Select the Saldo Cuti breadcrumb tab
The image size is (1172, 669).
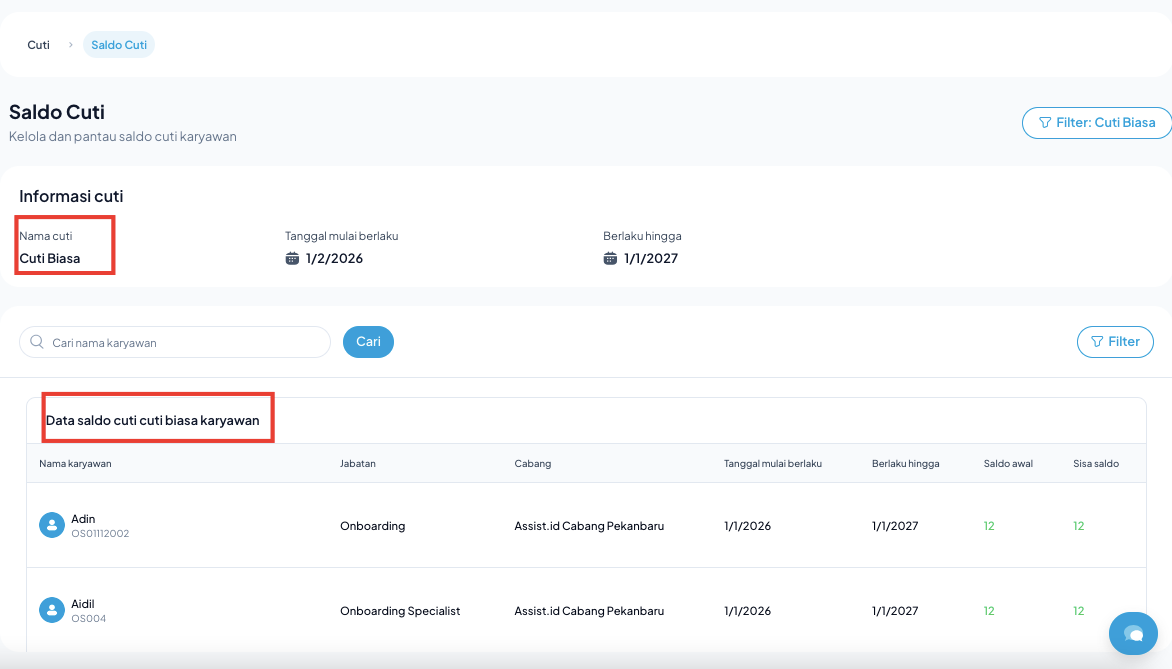pyautogui.click(x=119, y=45)
